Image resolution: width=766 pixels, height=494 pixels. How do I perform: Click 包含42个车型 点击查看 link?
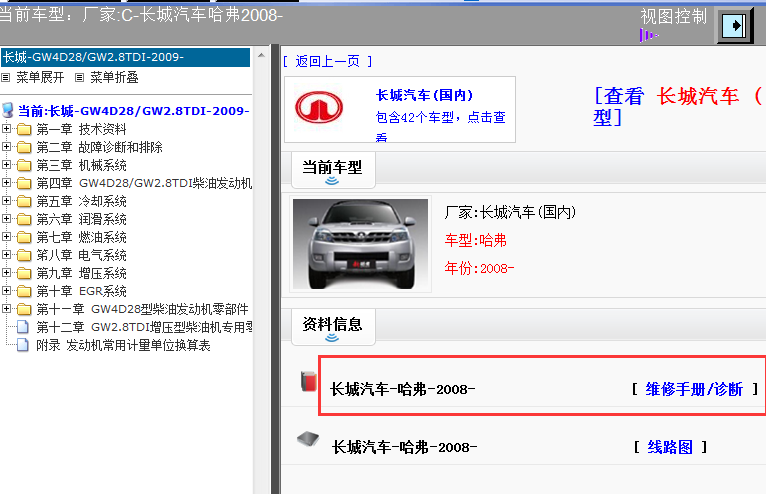click(x=440, y=126)
